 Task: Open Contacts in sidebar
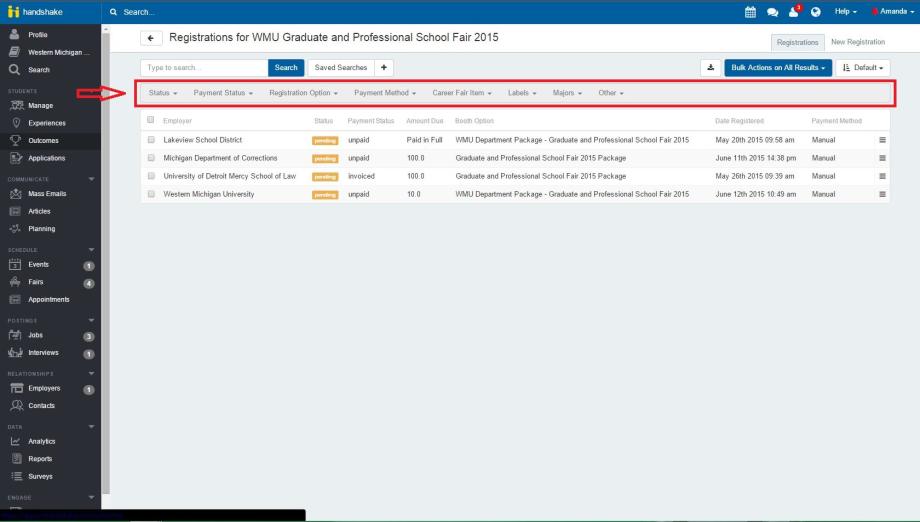pyautogui.click(x=41, y=406)
